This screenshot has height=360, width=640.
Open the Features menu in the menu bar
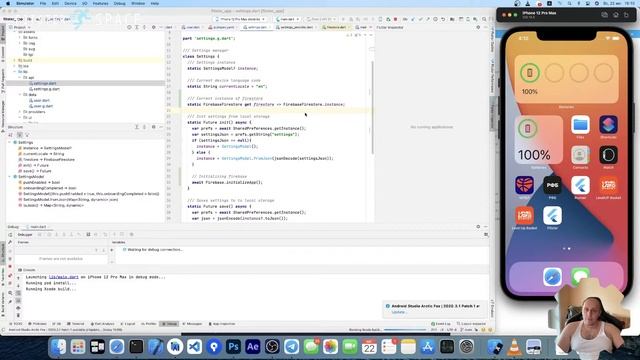pyautogui.click(x=100, y=3)
